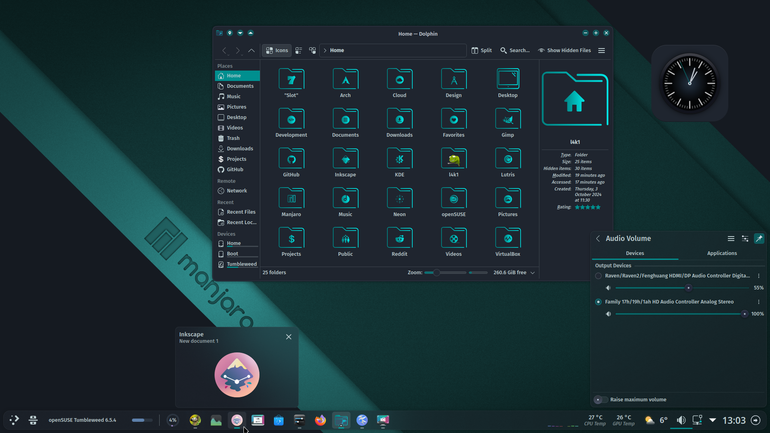Open options menu for Analog Stereo device

pyautogui.click(x=759, y=302)
